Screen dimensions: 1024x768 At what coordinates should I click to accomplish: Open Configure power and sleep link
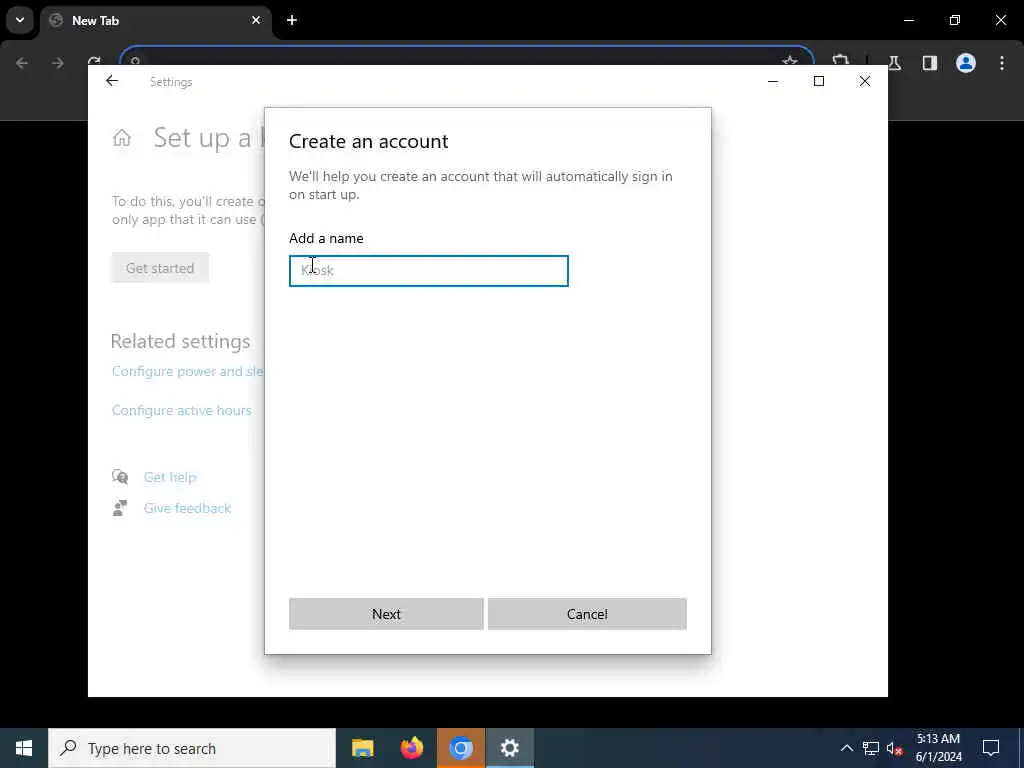(x=187, y=371)
